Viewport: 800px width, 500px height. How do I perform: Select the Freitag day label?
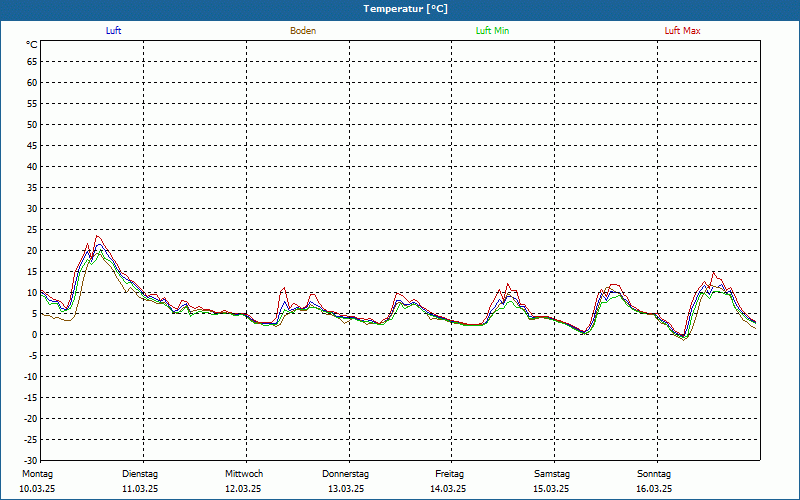(449, 474)
